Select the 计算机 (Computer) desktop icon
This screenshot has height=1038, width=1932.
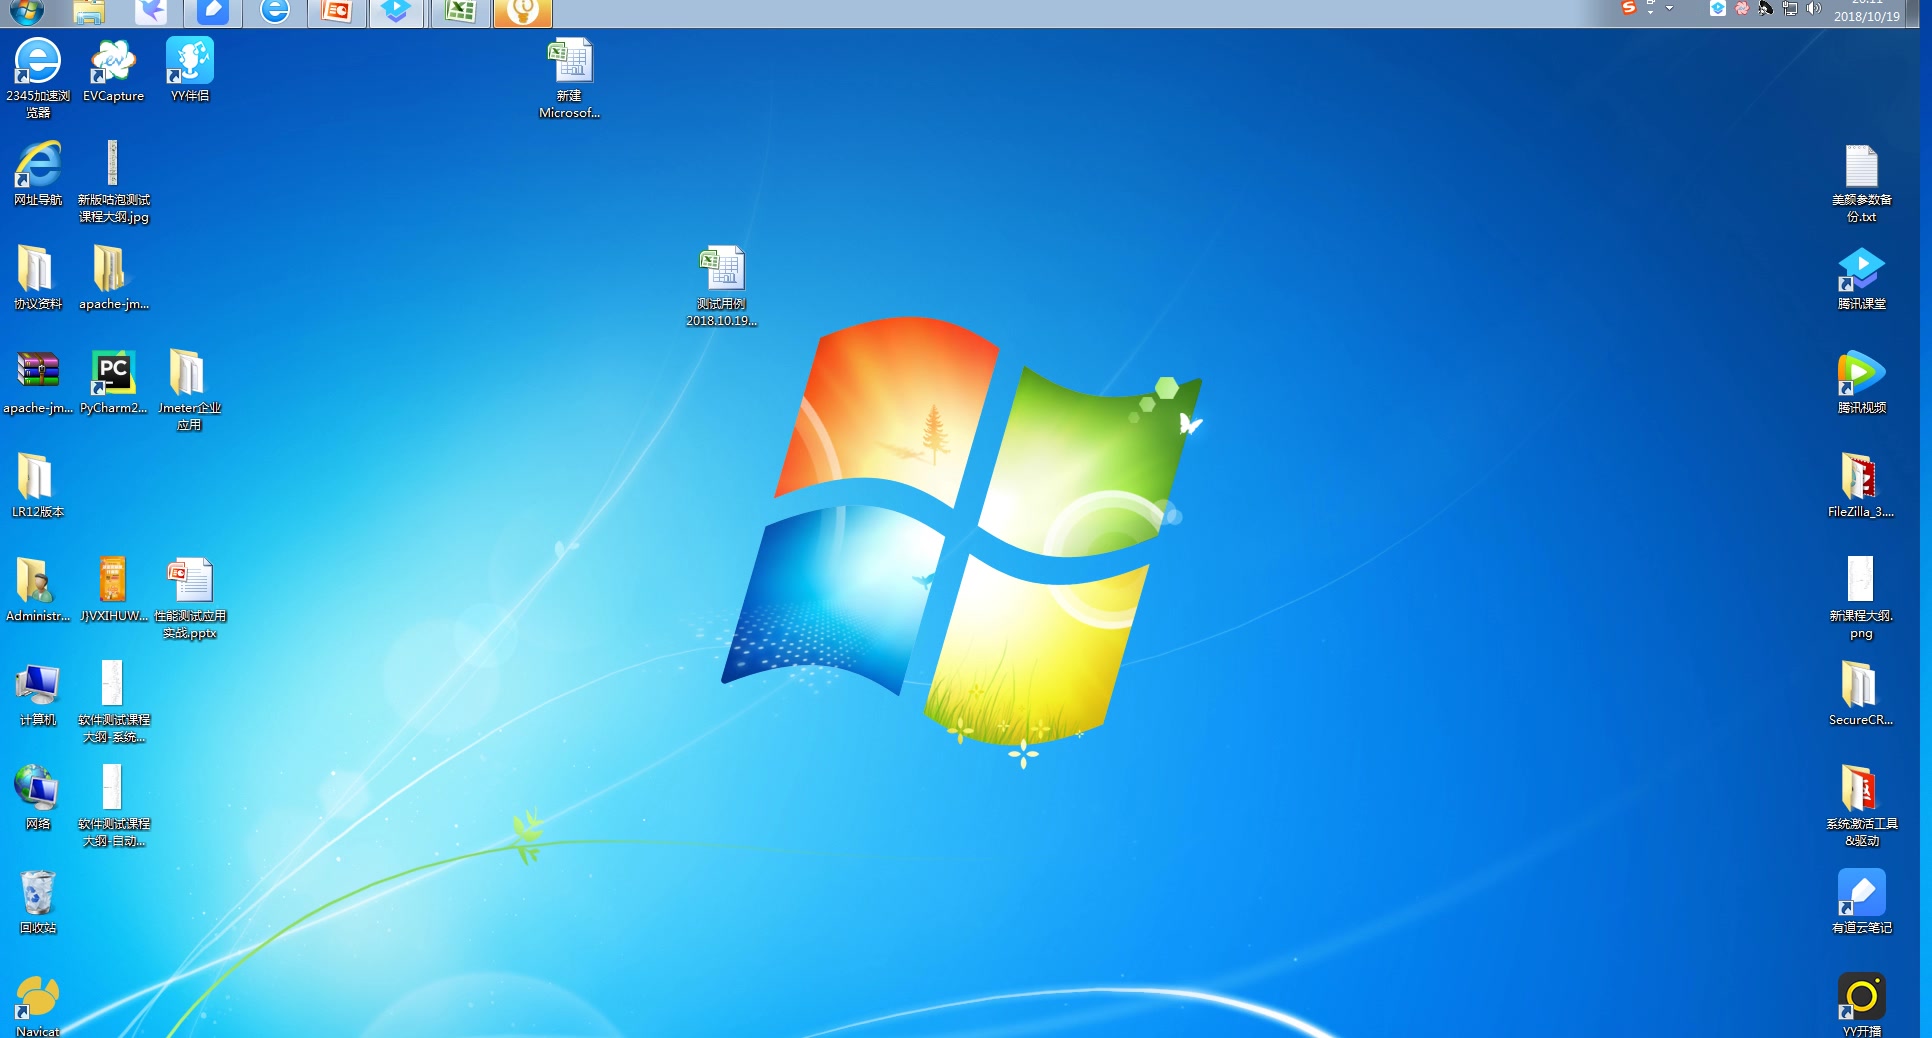pos(38,694)
